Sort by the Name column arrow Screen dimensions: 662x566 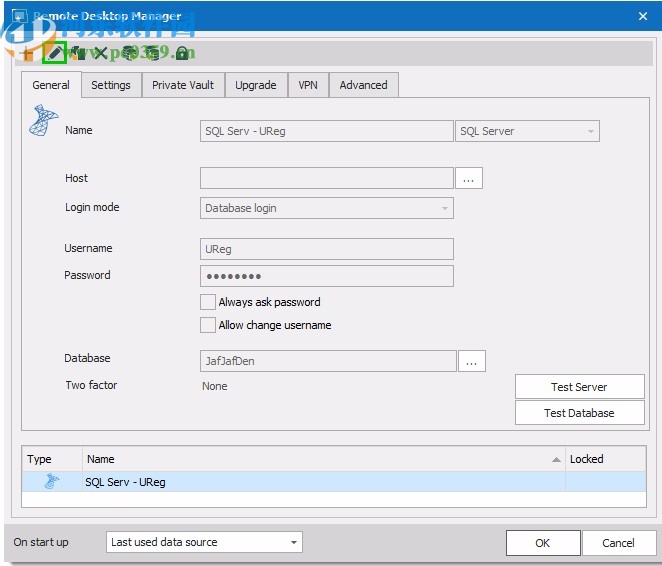(556, 459)
